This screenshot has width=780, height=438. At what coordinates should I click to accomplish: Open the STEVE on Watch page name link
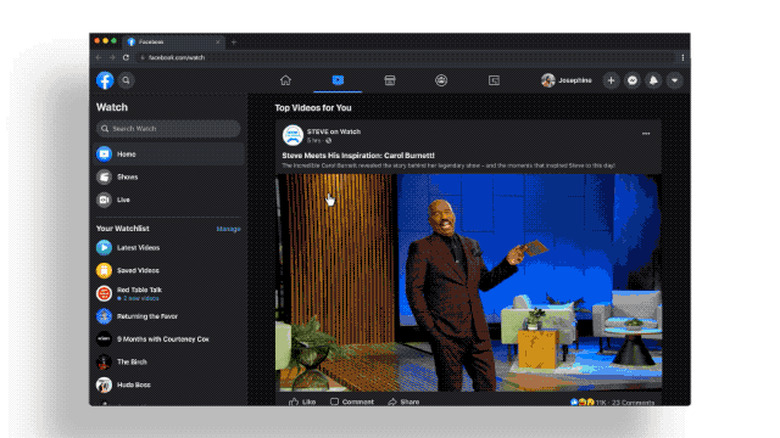334,131
